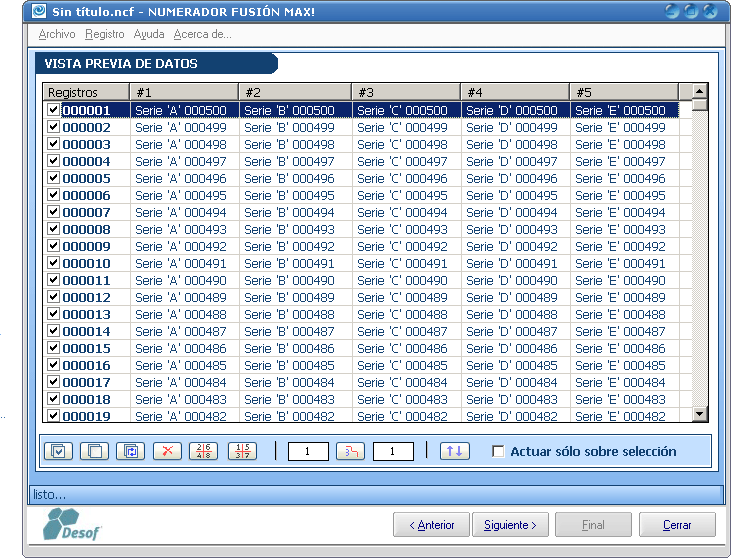Toggle checkbox for record 000005
This screenshot has width=731, height=558.
point(53,178)
